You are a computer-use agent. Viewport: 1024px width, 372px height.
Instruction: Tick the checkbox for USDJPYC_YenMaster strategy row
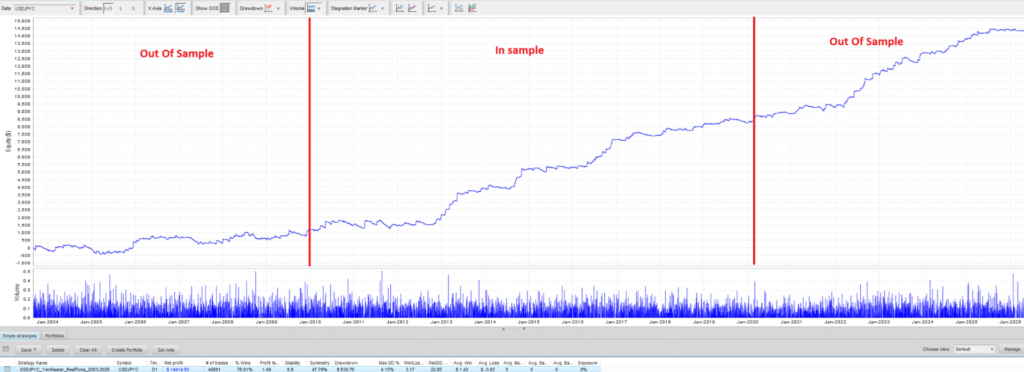[x=7, y=369]
